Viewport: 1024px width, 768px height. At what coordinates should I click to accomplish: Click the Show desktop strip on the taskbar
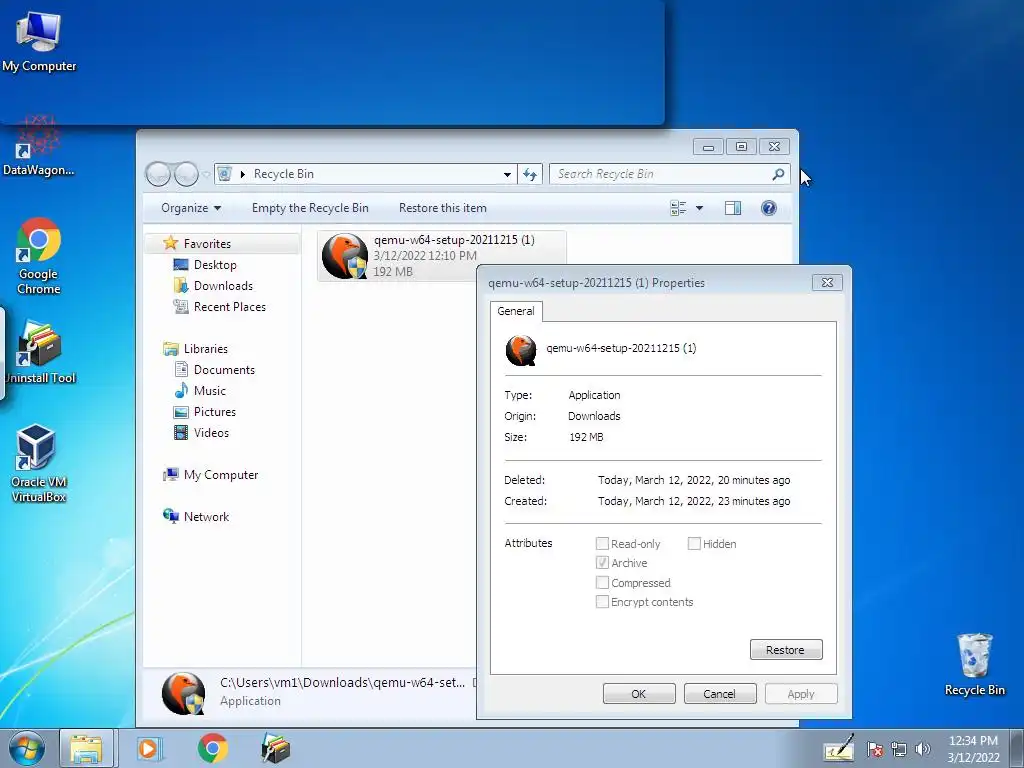coord(1017,748)
